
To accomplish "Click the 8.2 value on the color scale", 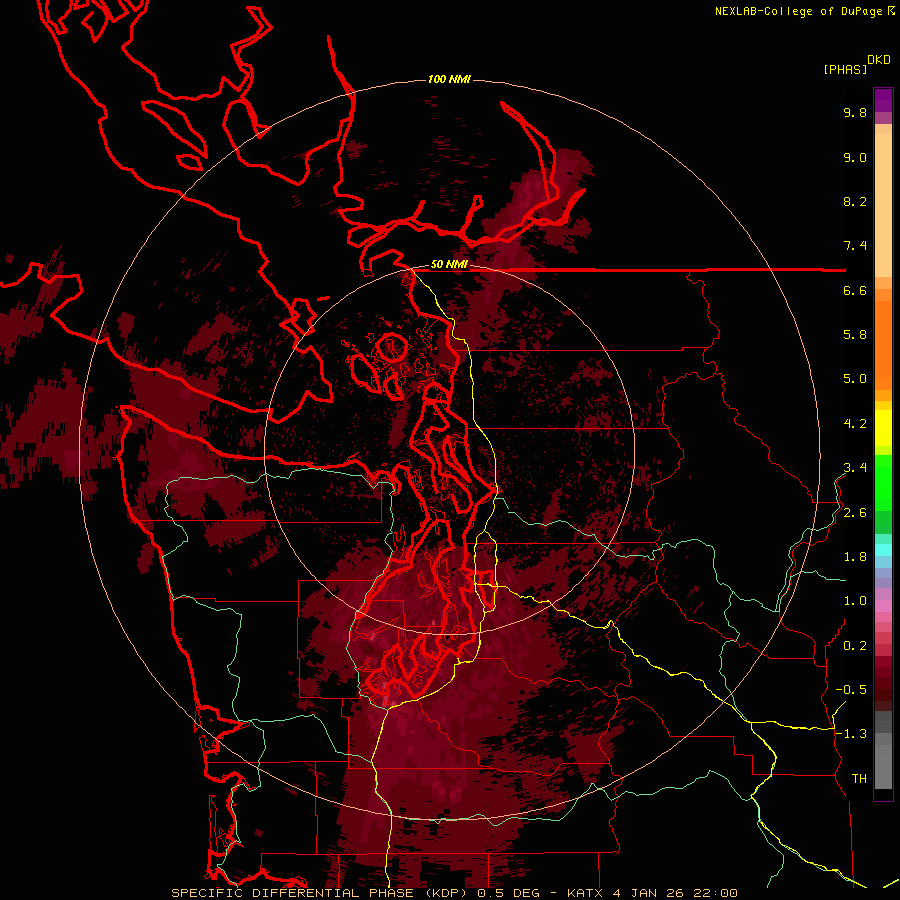I will tap(855, 201).
